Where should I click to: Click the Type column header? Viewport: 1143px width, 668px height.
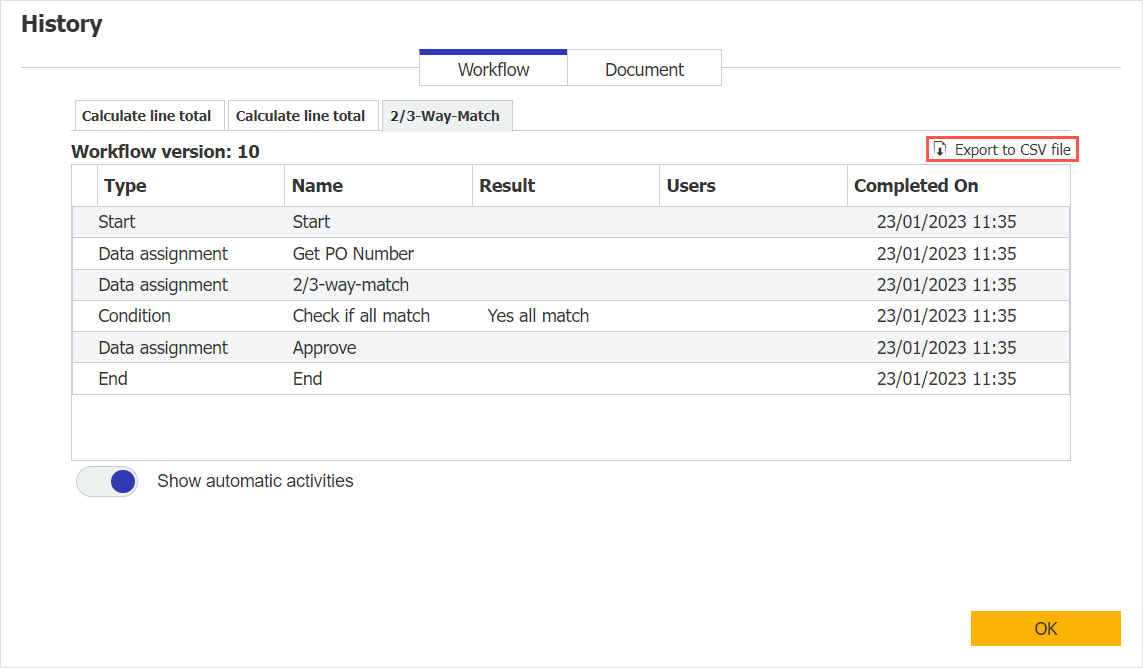click(122, 185)
